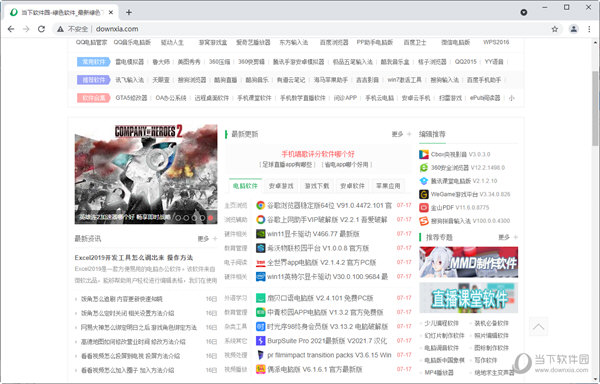Reload the downxia.com page
Viewport: 600px width, 384px height.
pyautogui.click(x=41, y=29)
